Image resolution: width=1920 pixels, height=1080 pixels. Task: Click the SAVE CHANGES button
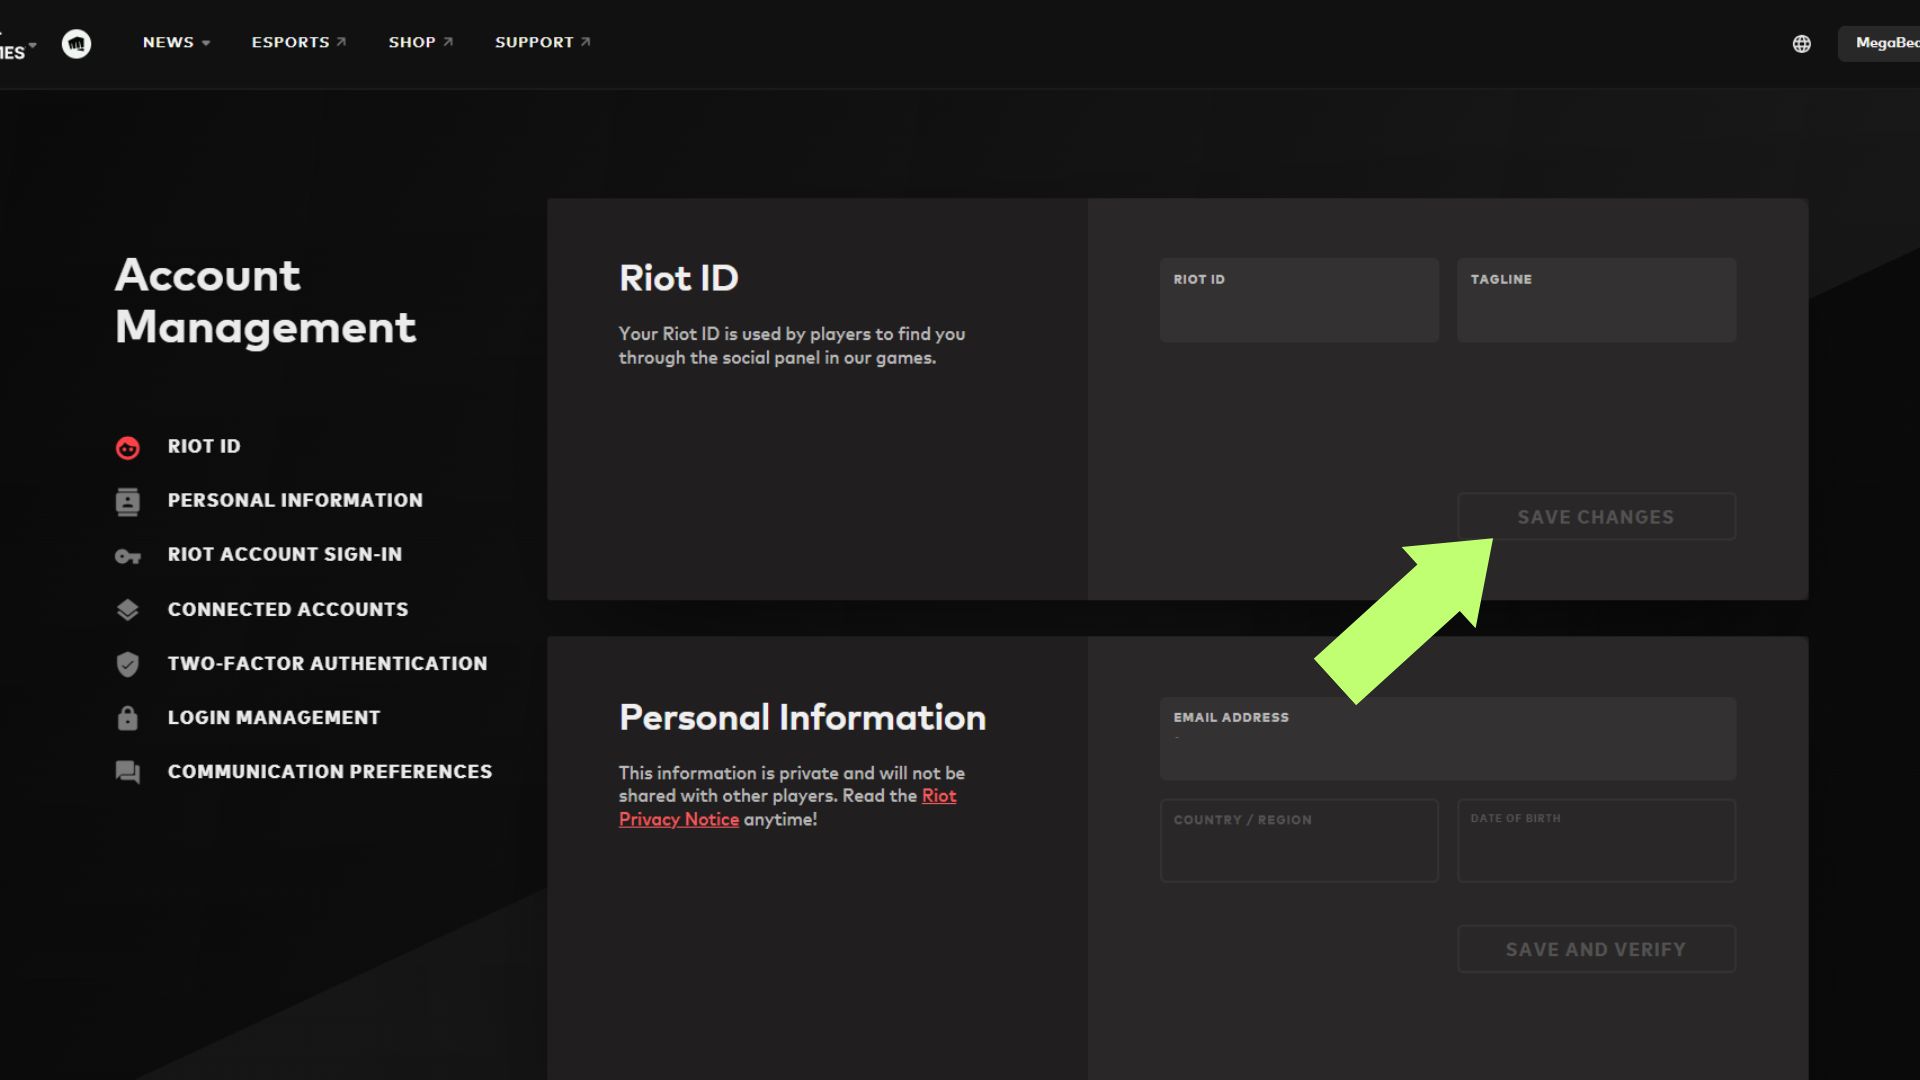coord(1596,516)
